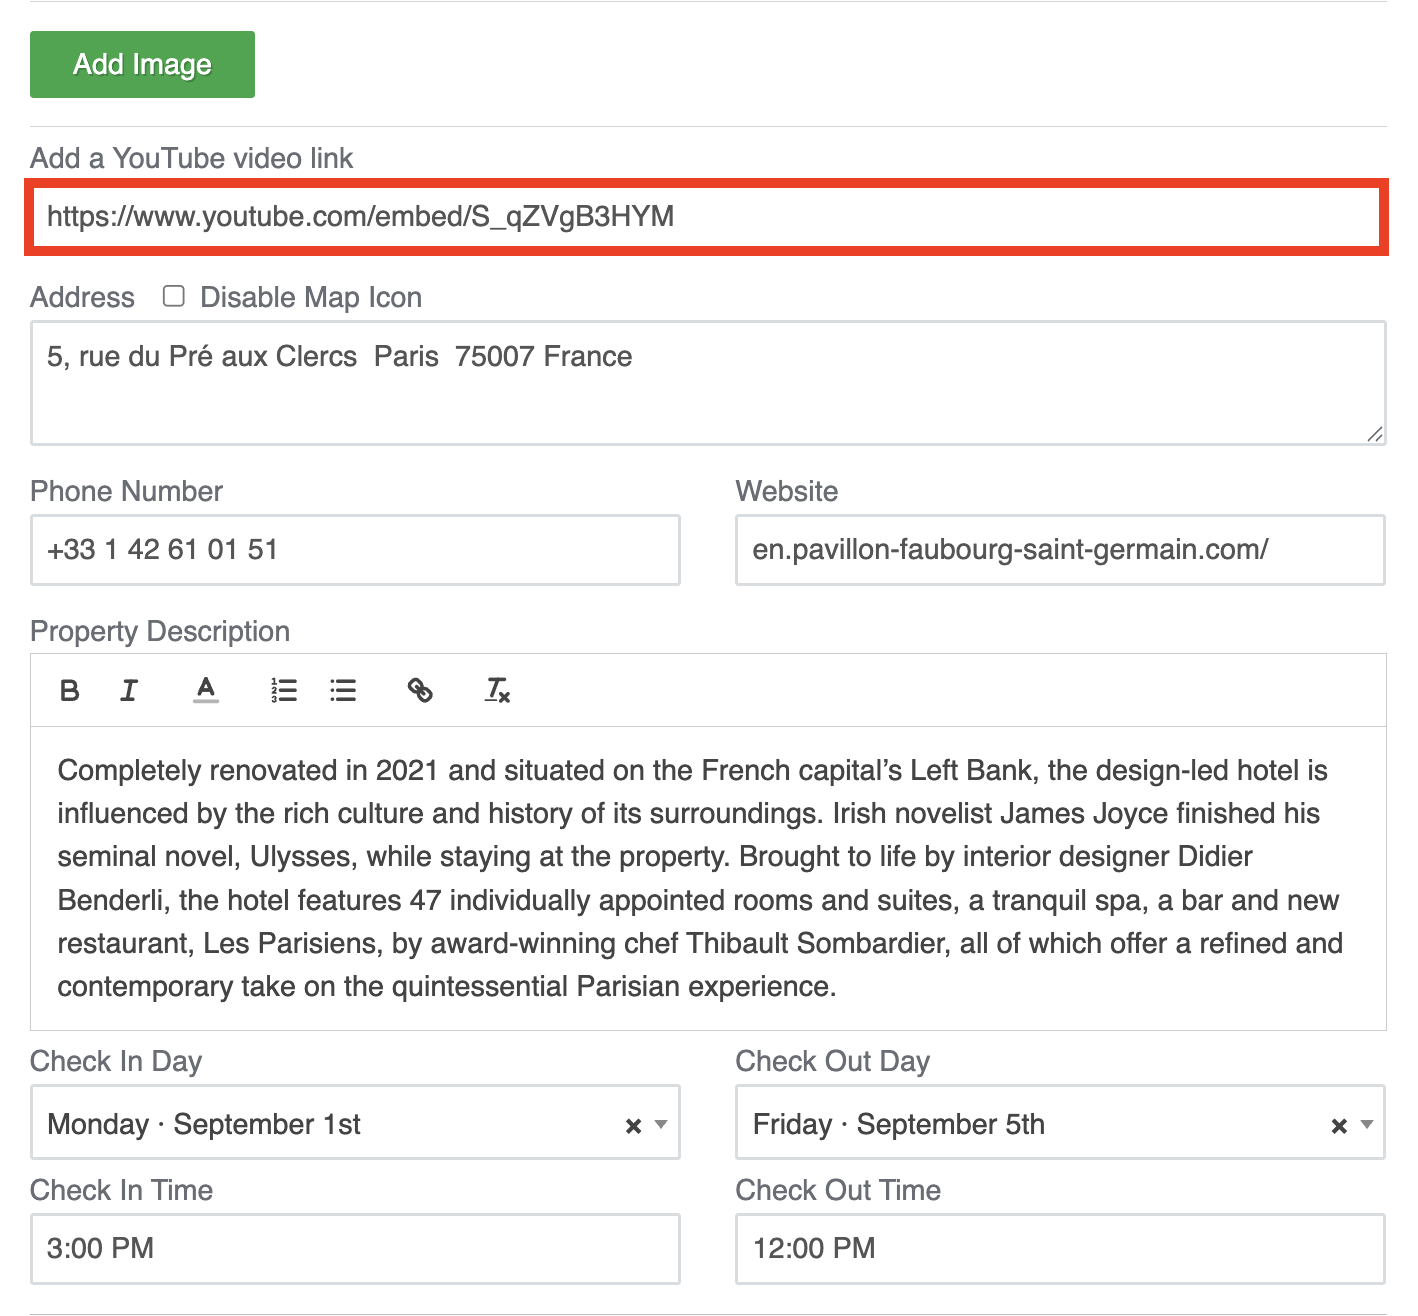Click the Check In Time field
The image size is (1418, 1316).
[355, 1249]
